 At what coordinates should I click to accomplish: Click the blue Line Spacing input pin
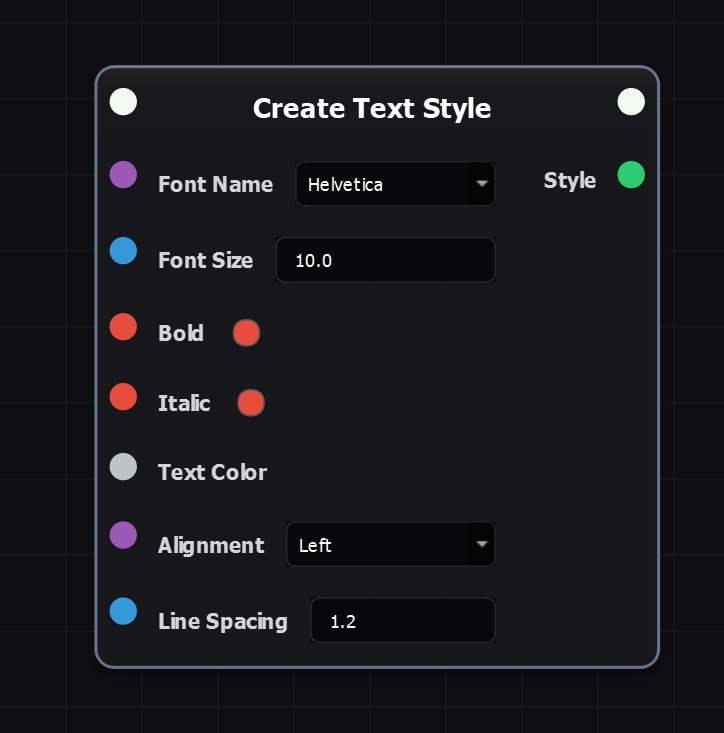(x=123, y=611)
